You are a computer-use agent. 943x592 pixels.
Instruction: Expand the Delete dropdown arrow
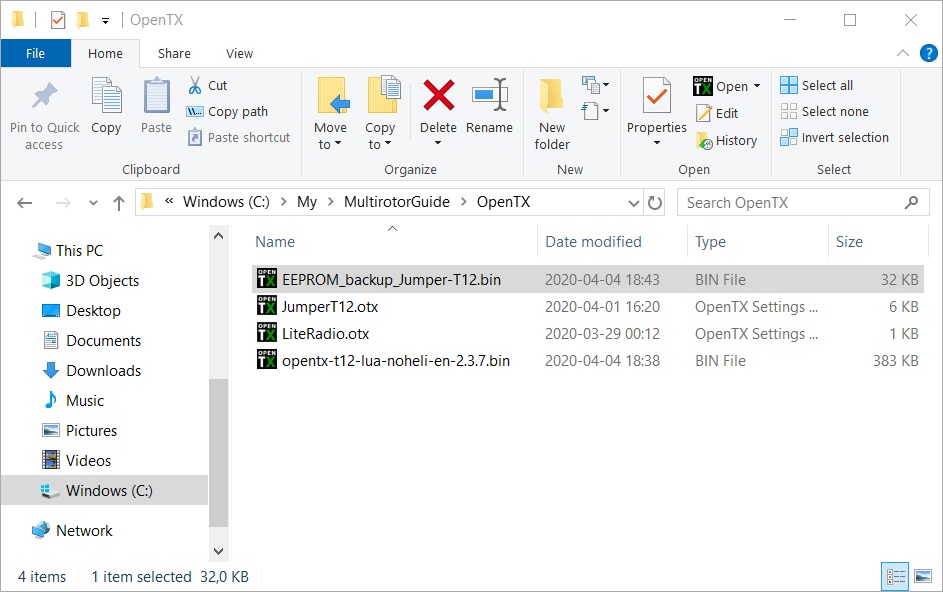(x=438, y=143)
